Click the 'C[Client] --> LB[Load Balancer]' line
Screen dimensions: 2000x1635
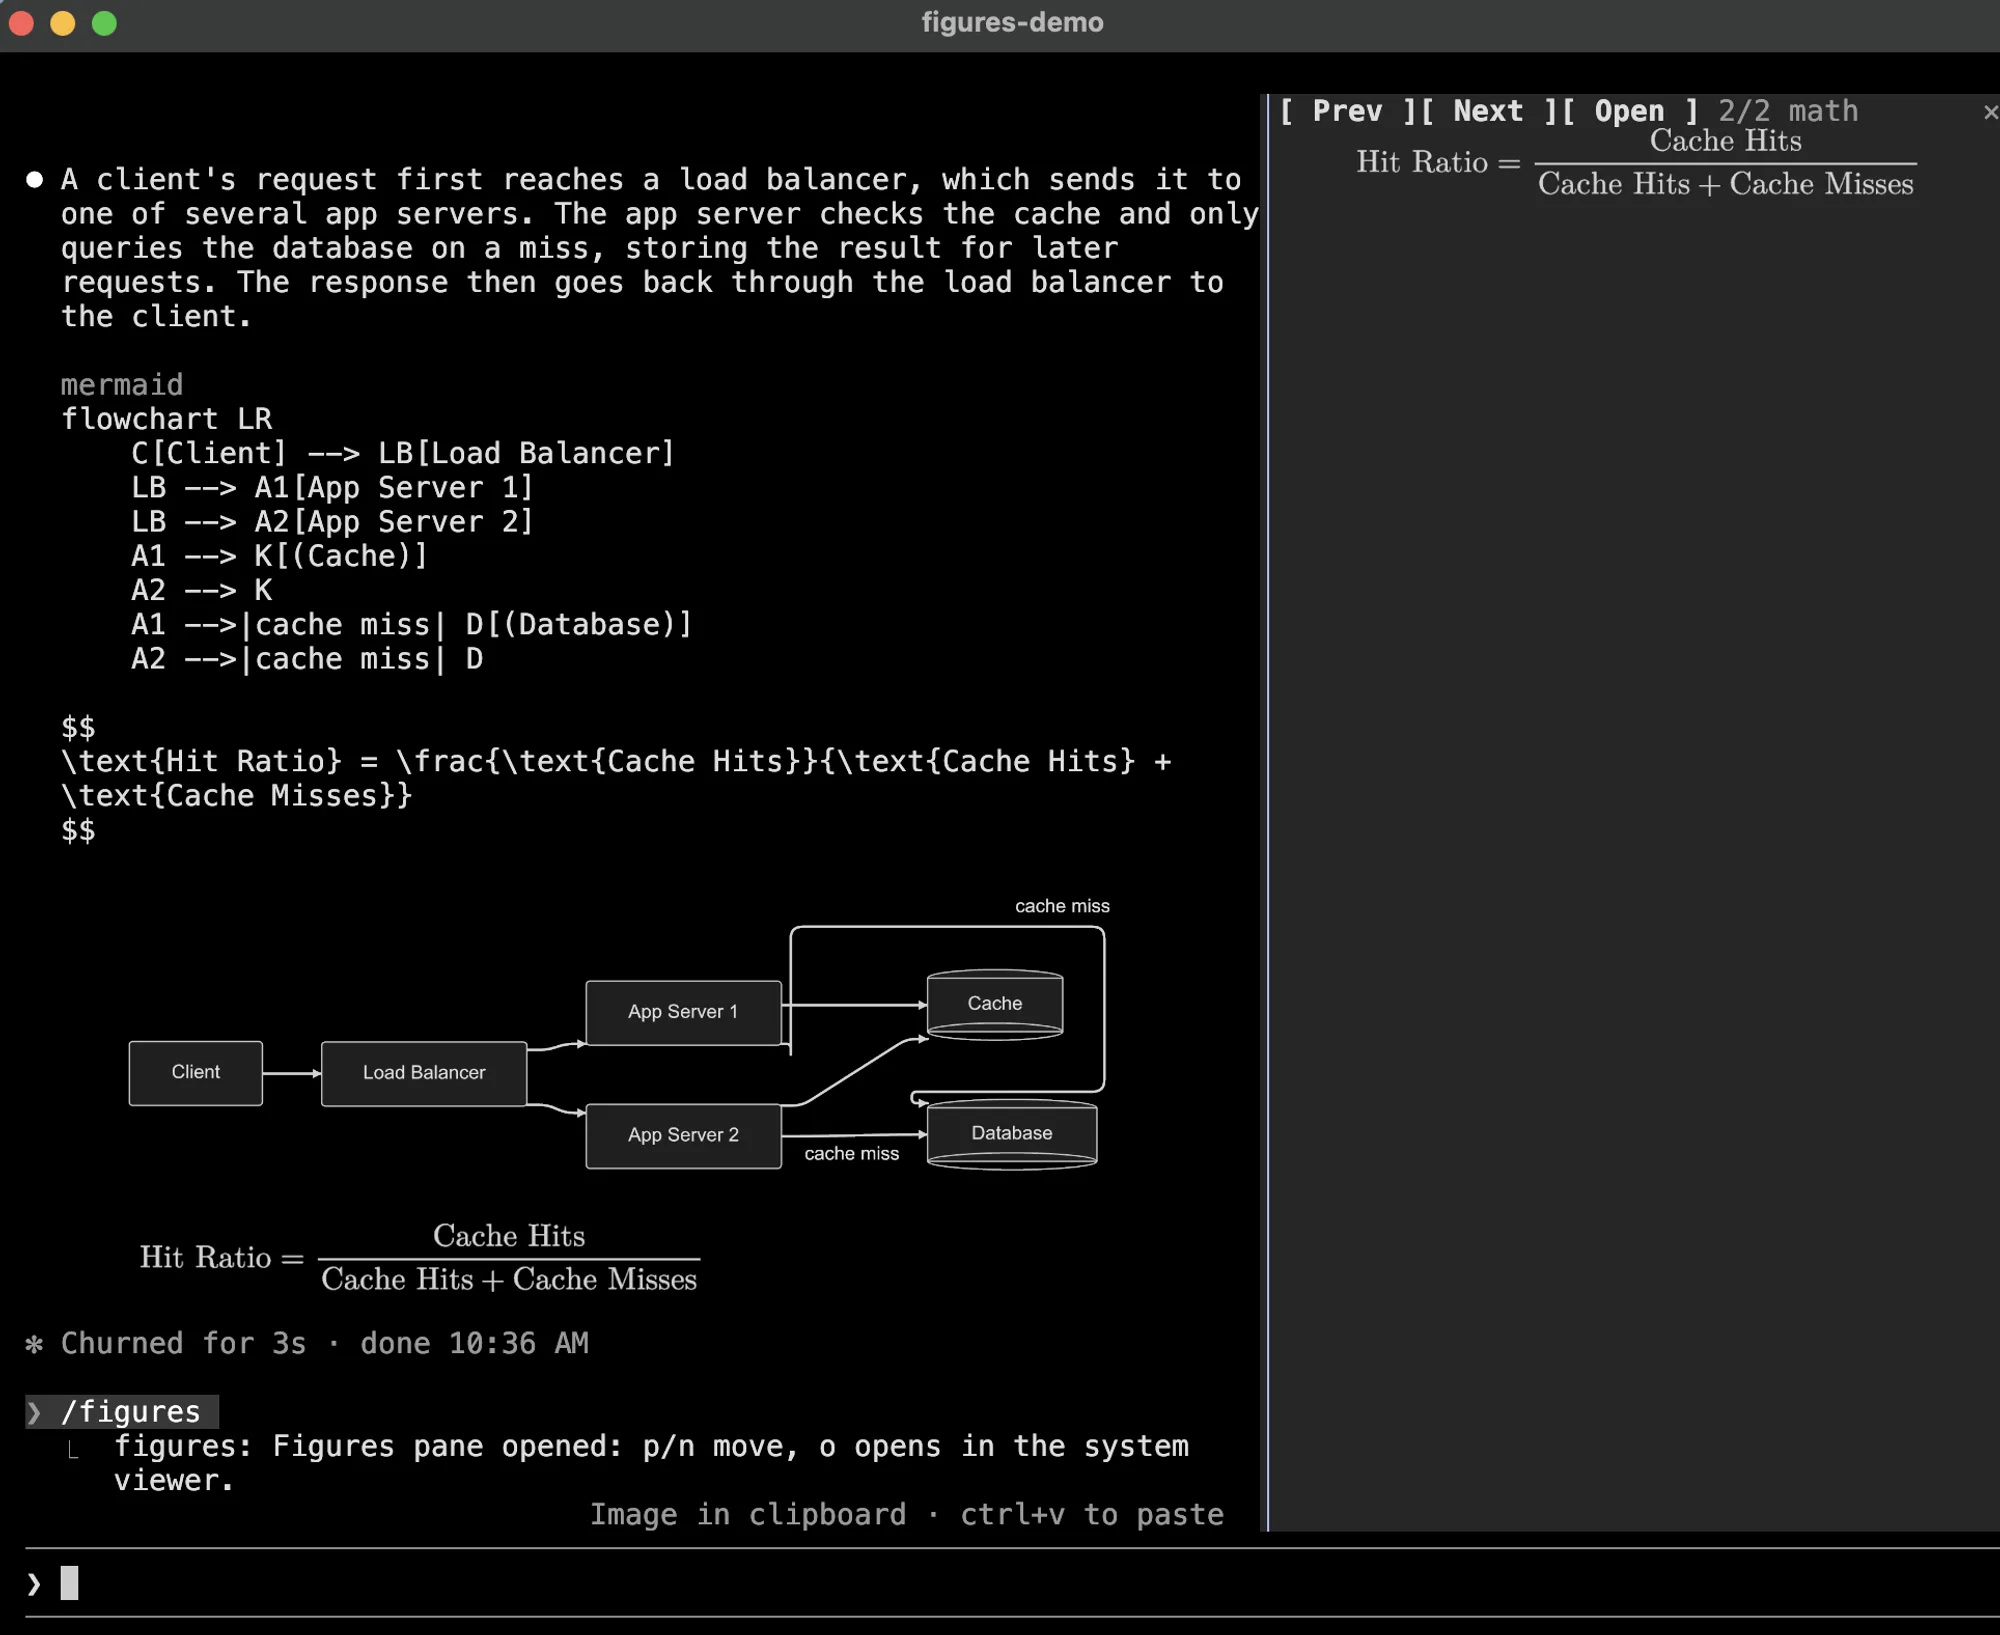(x=403, y=453)
